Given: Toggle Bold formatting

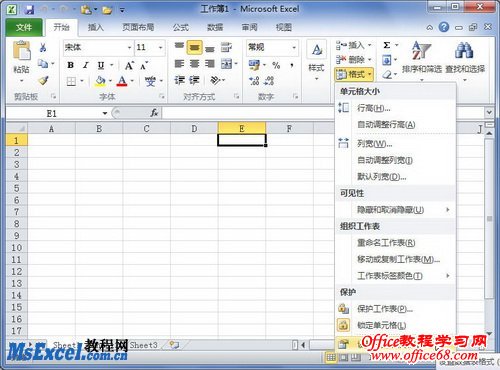Looking at the screenshot, I should click(x=70, y=65).
